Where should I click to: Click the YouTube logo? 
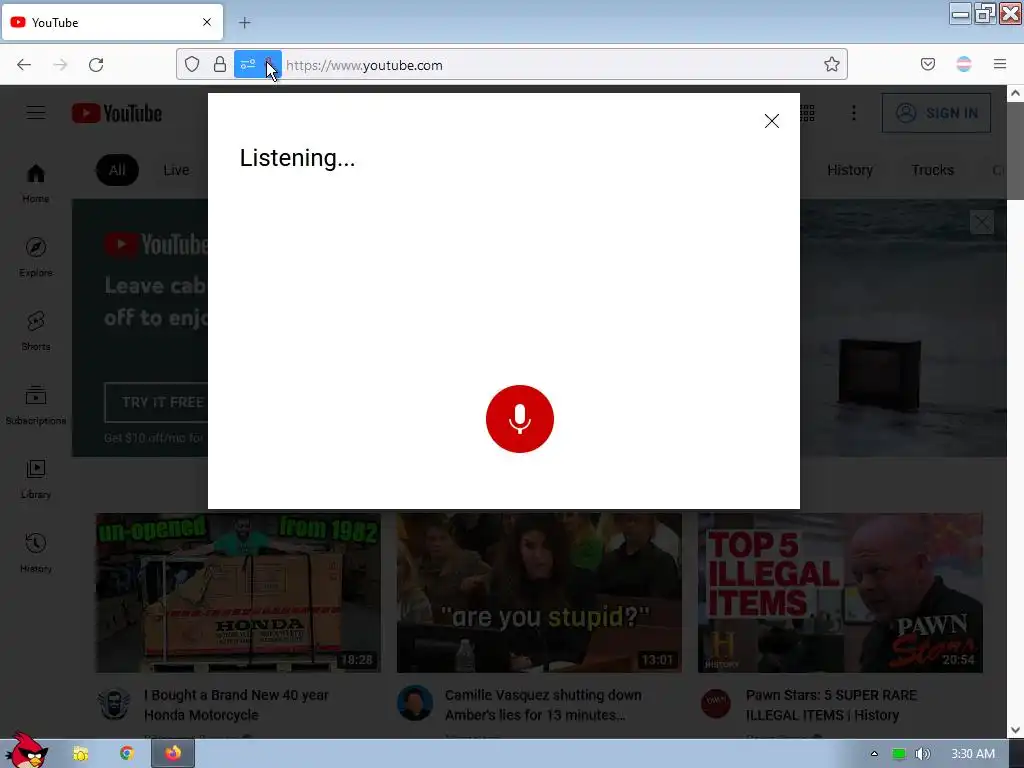pyautogui.click(x=117, y=113)
